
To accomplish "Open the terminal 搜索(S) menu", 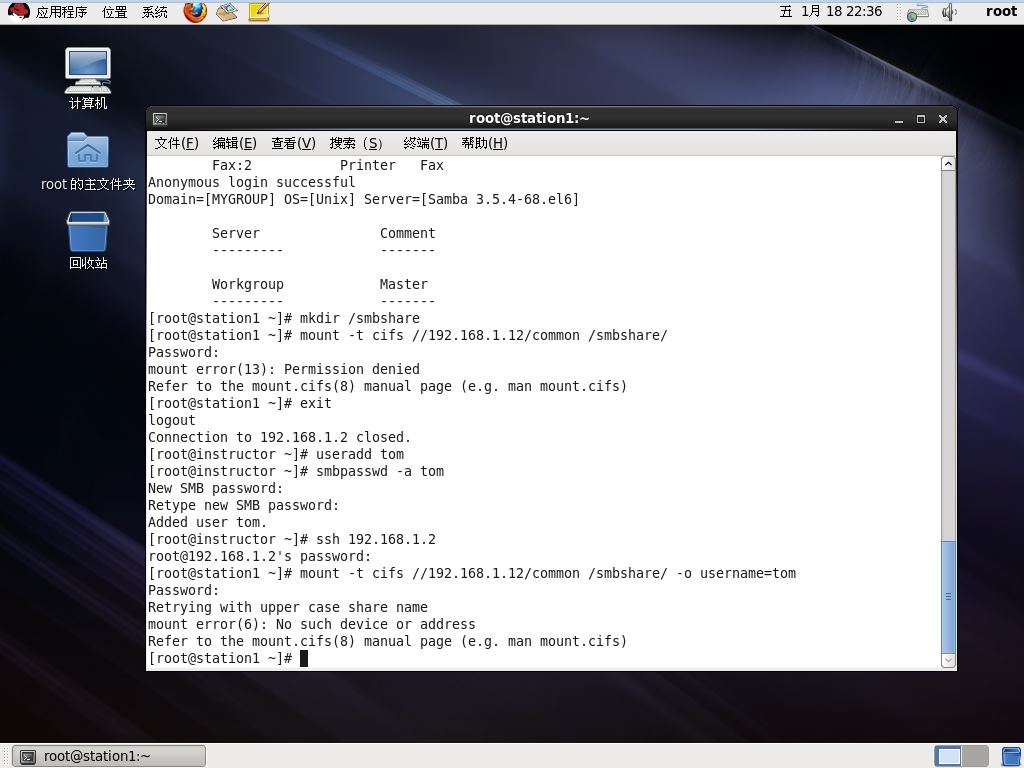I will pos(356,143).
